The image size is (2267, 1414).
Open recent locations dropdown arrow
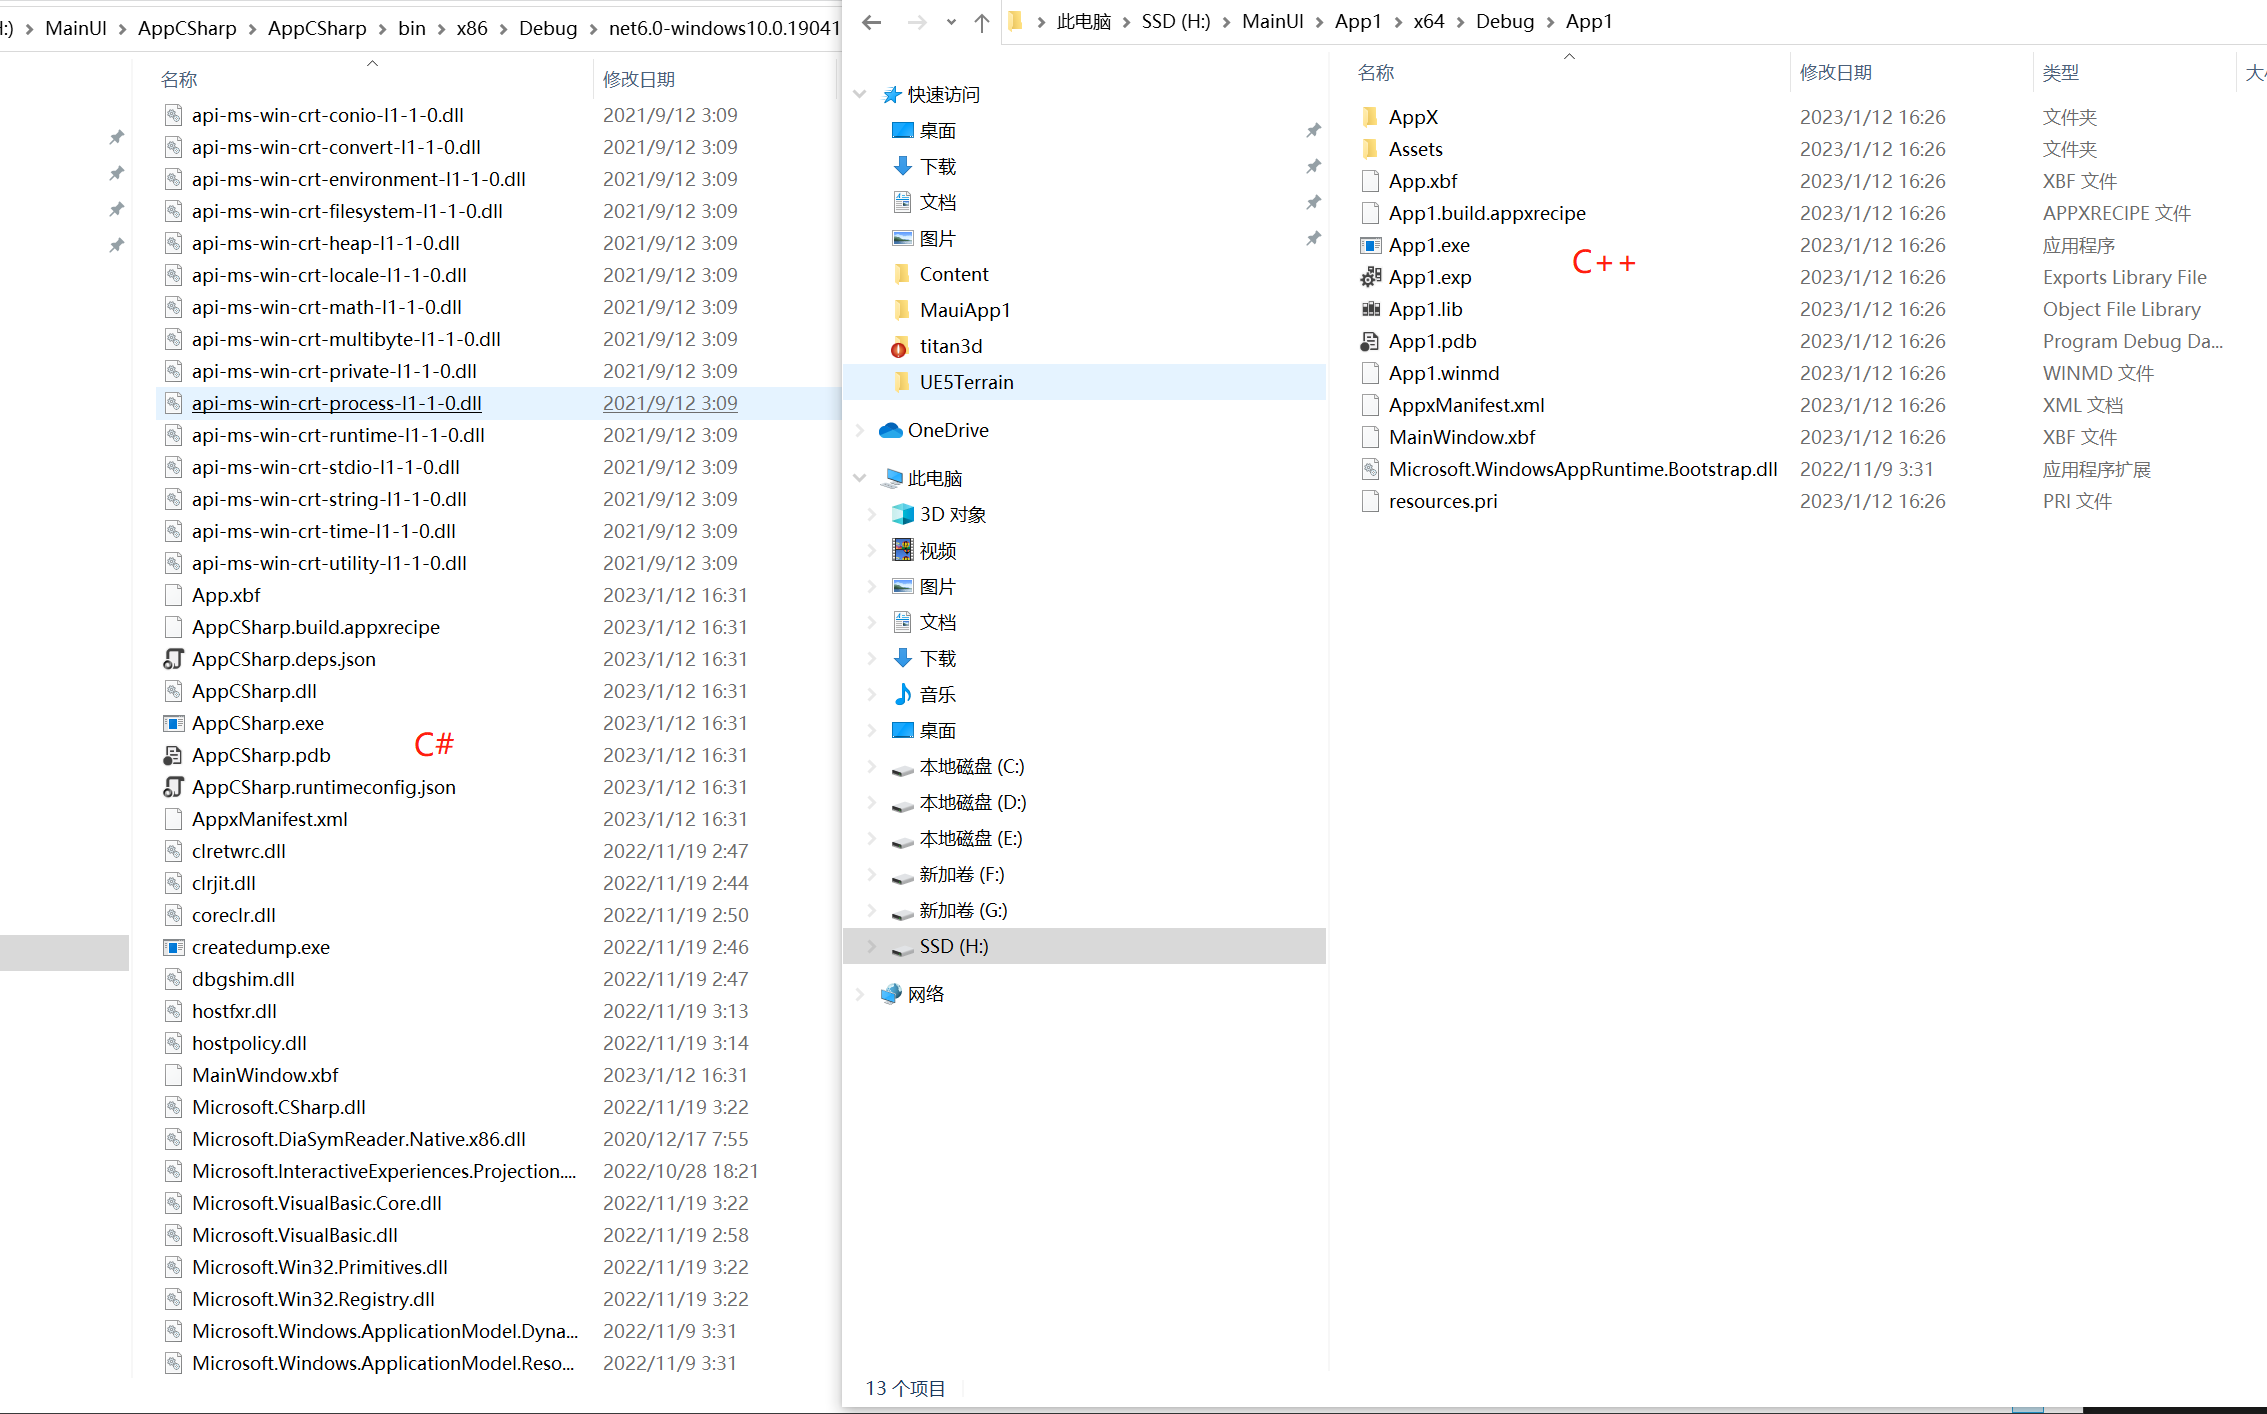951,22
